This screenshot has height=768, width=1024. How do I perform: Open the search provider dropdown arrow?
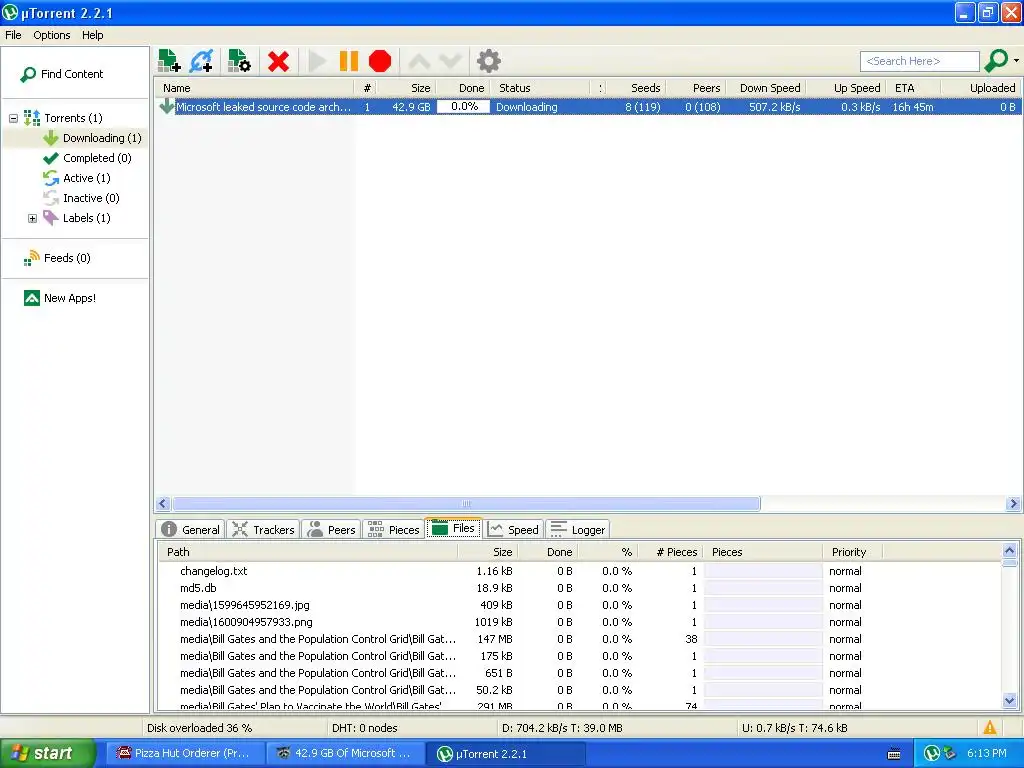pos(1016,61)
